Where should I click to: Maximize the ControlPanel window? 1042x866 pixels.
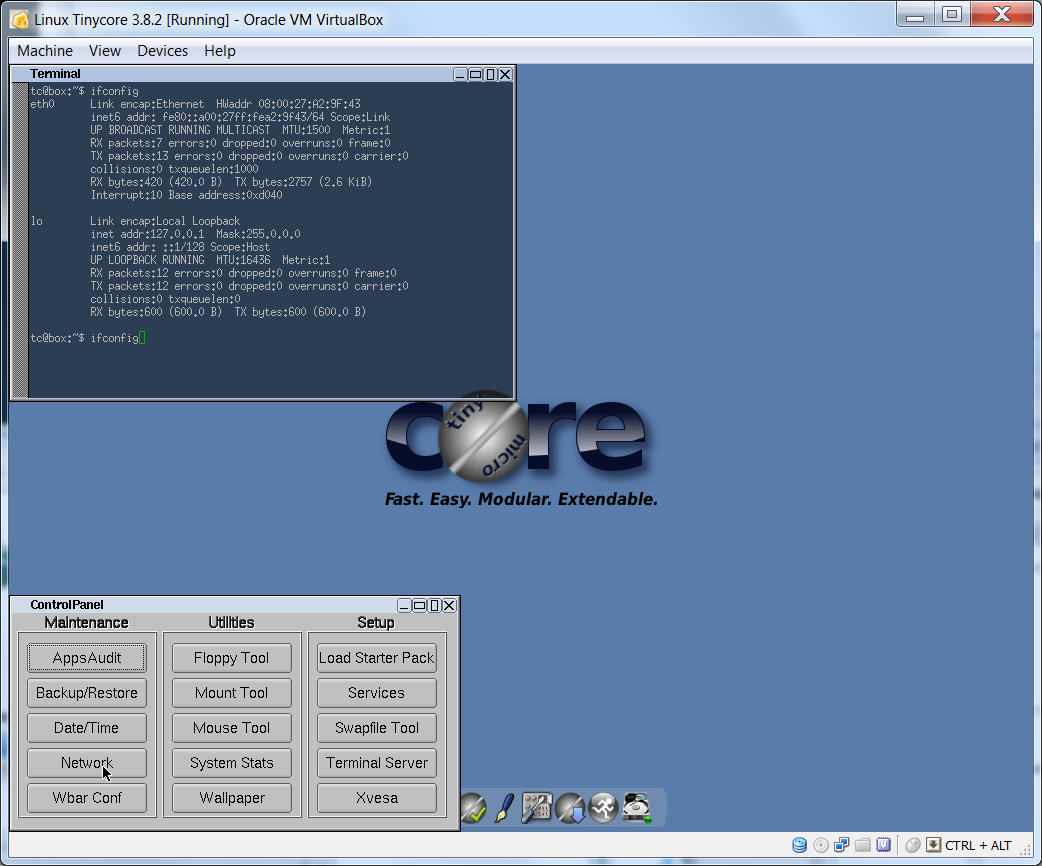coord(419,605)
